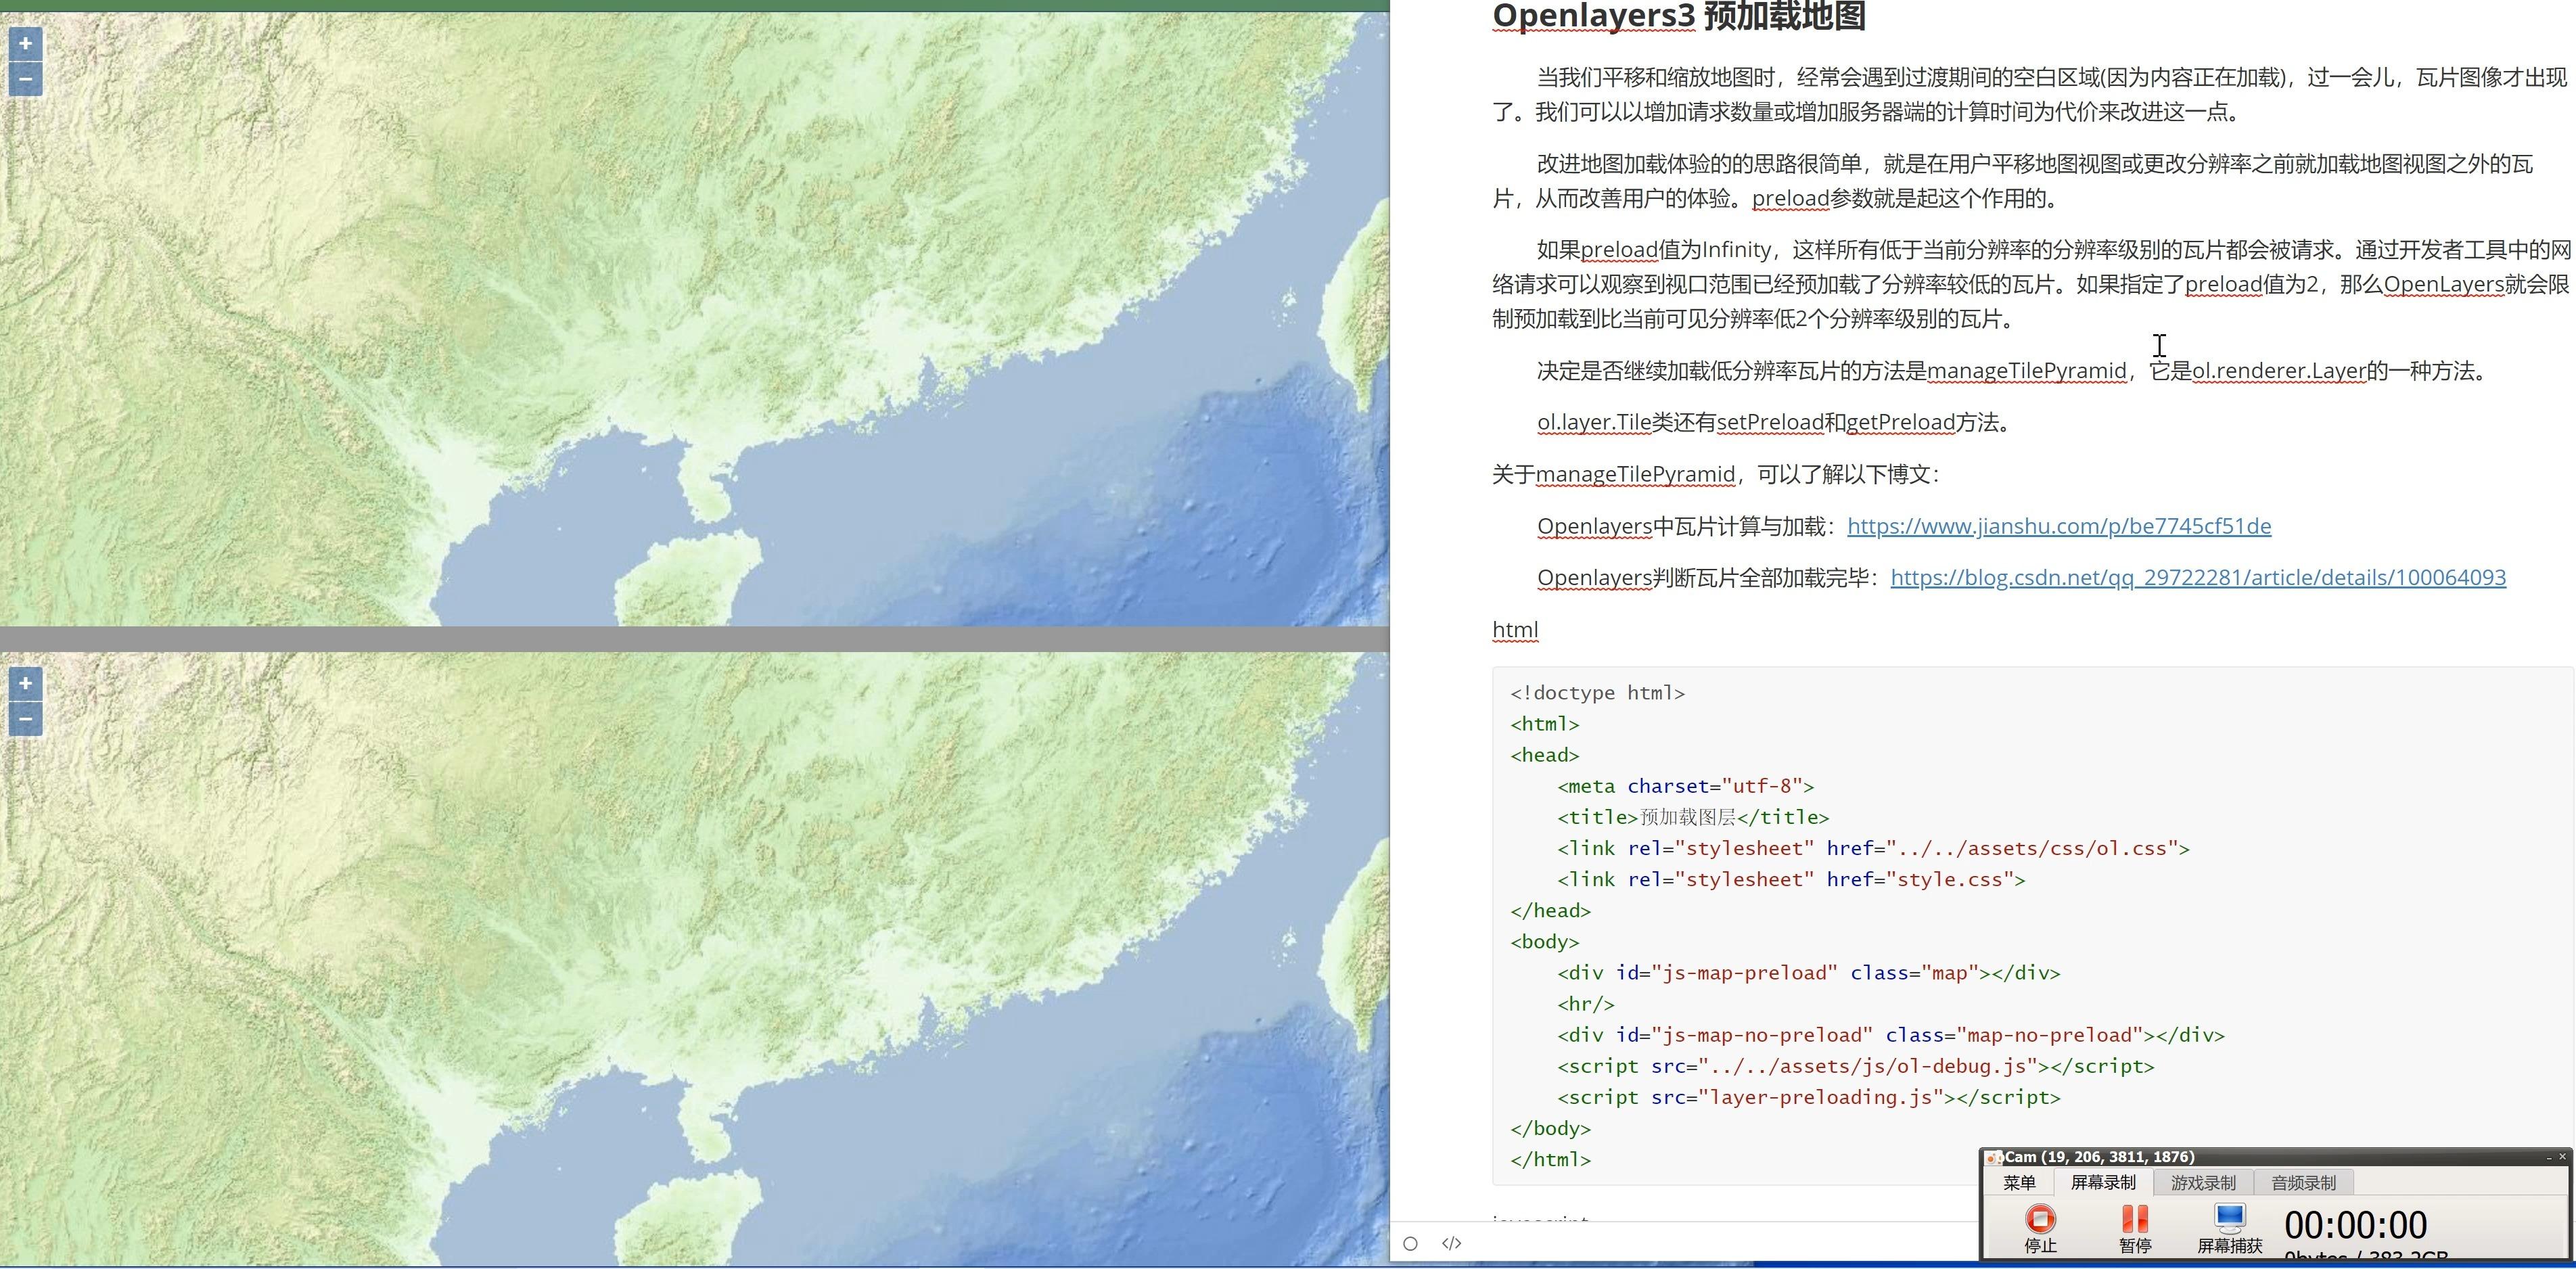Zoom in on the bottom no-preload map
The image size is (2576, 1269).
[x=25, y=684]
